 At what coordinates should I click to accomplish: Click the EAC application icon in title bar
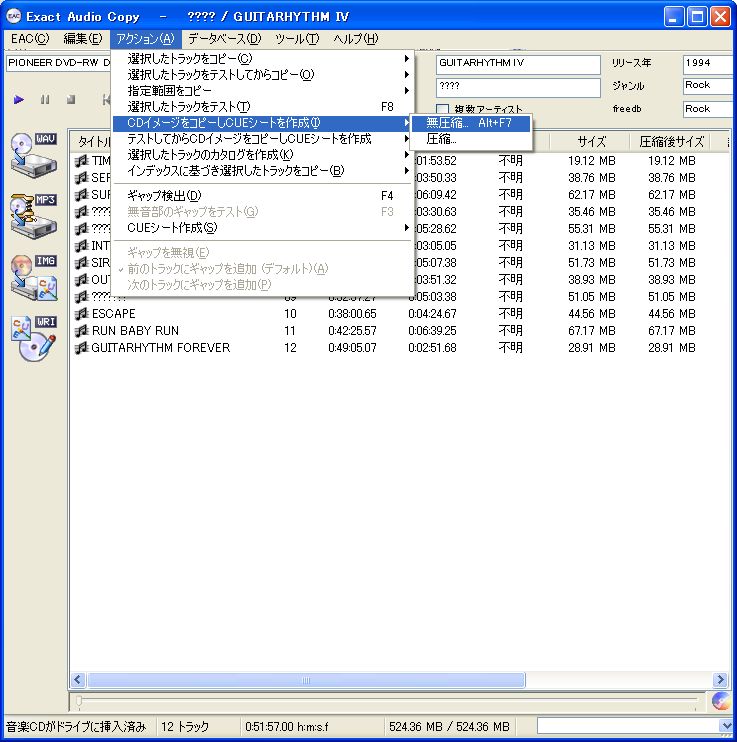14,17
